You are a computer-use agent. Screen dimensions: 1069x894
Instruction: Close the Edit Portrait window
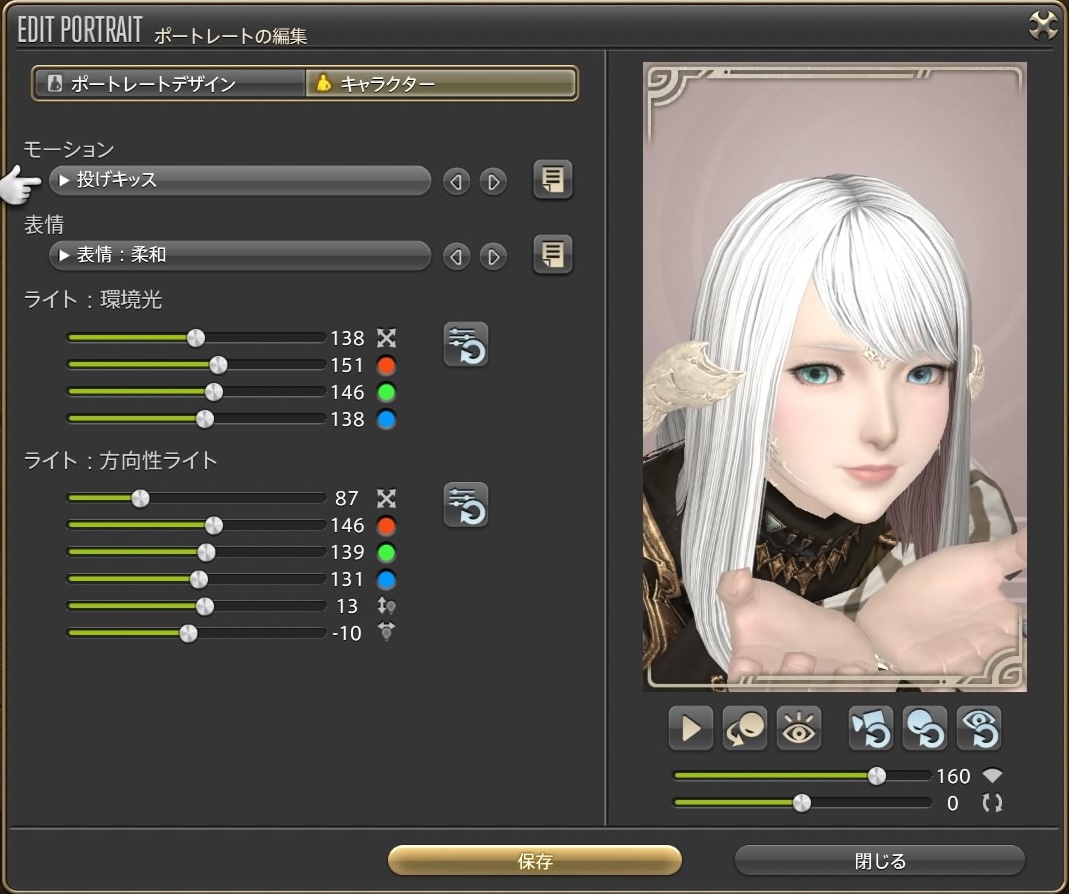coord(1043,26)
